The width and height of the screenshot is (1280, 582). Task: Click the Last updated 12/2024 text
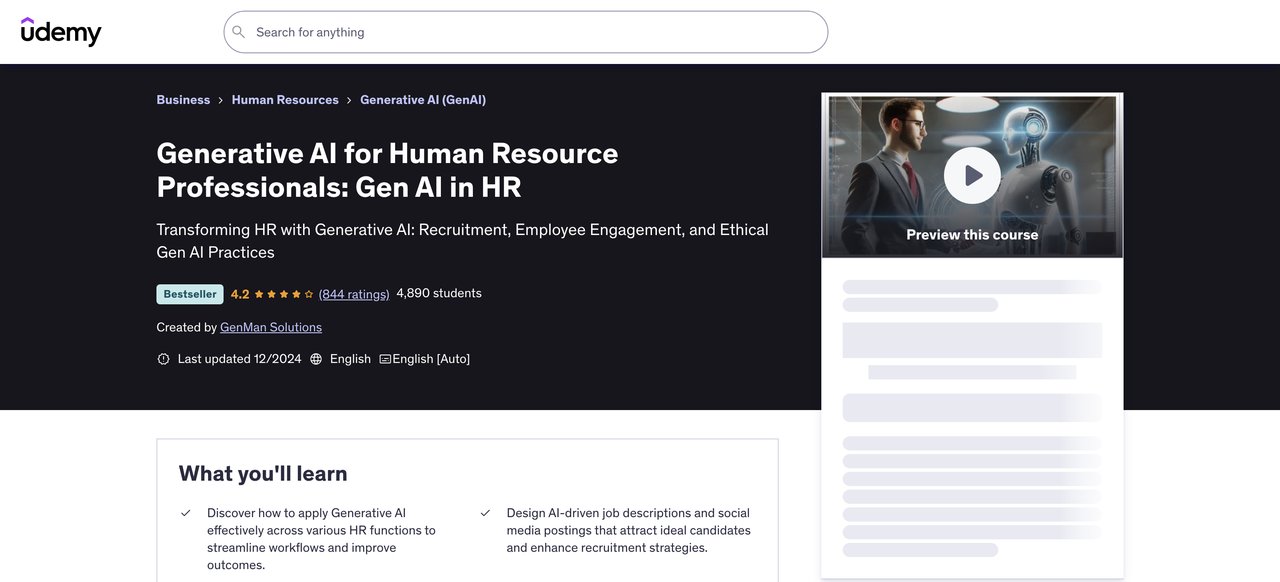pos(239,359)
